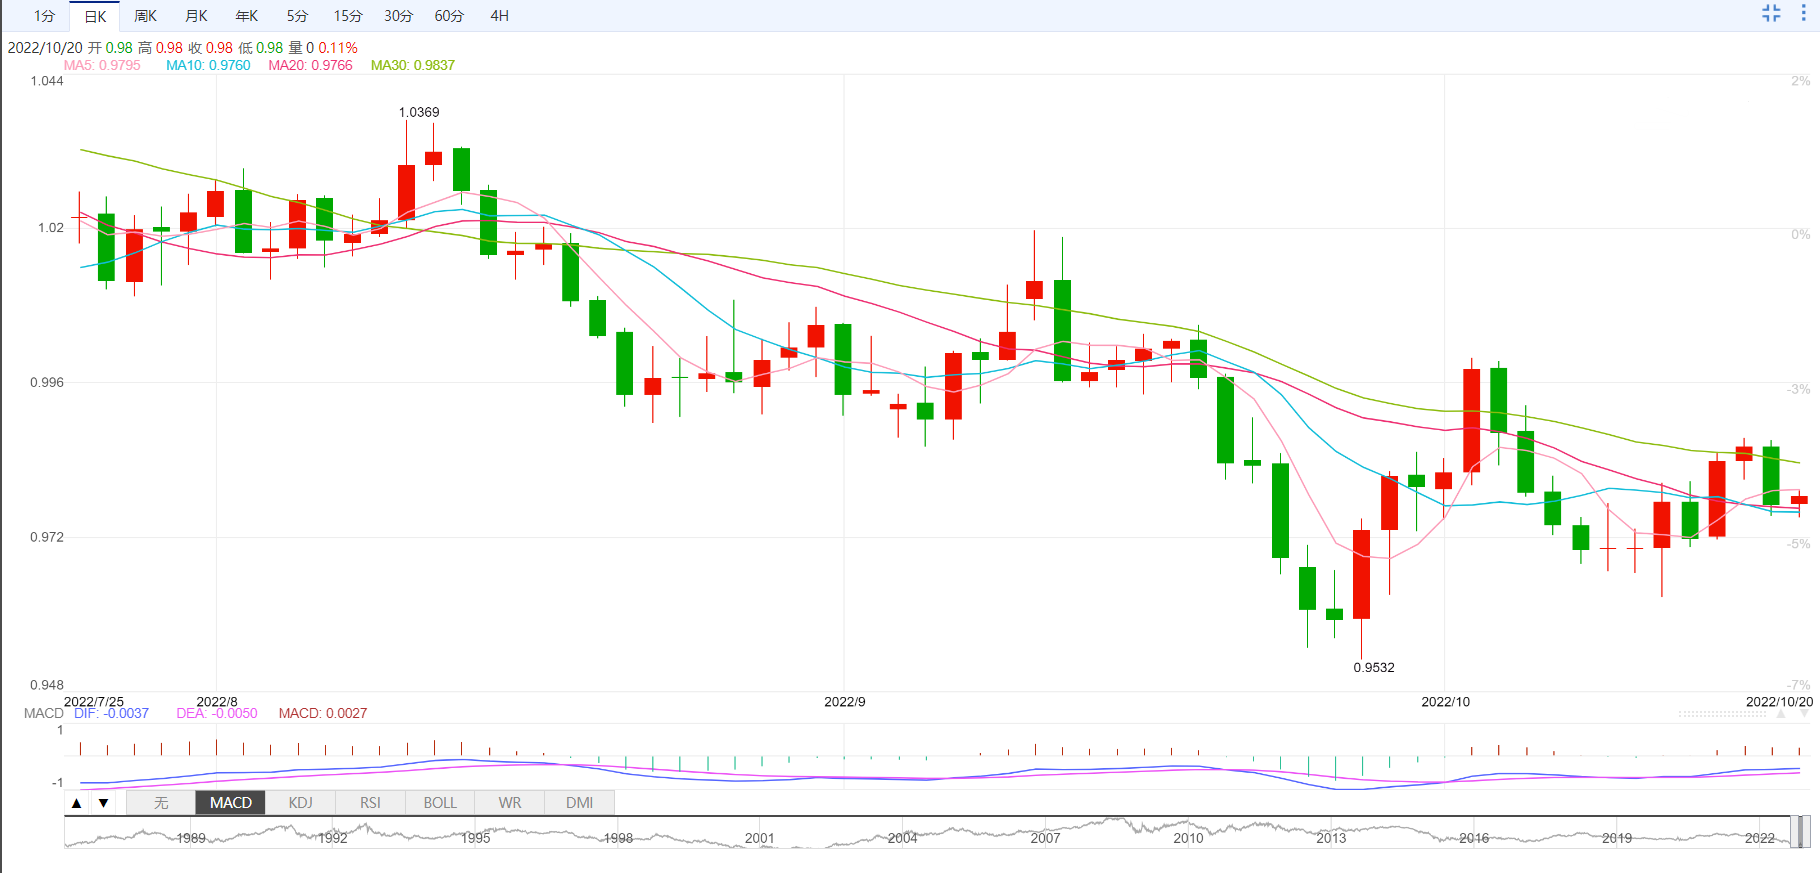
Task: Click the -3% percentage axis label
Action: 1799,389
